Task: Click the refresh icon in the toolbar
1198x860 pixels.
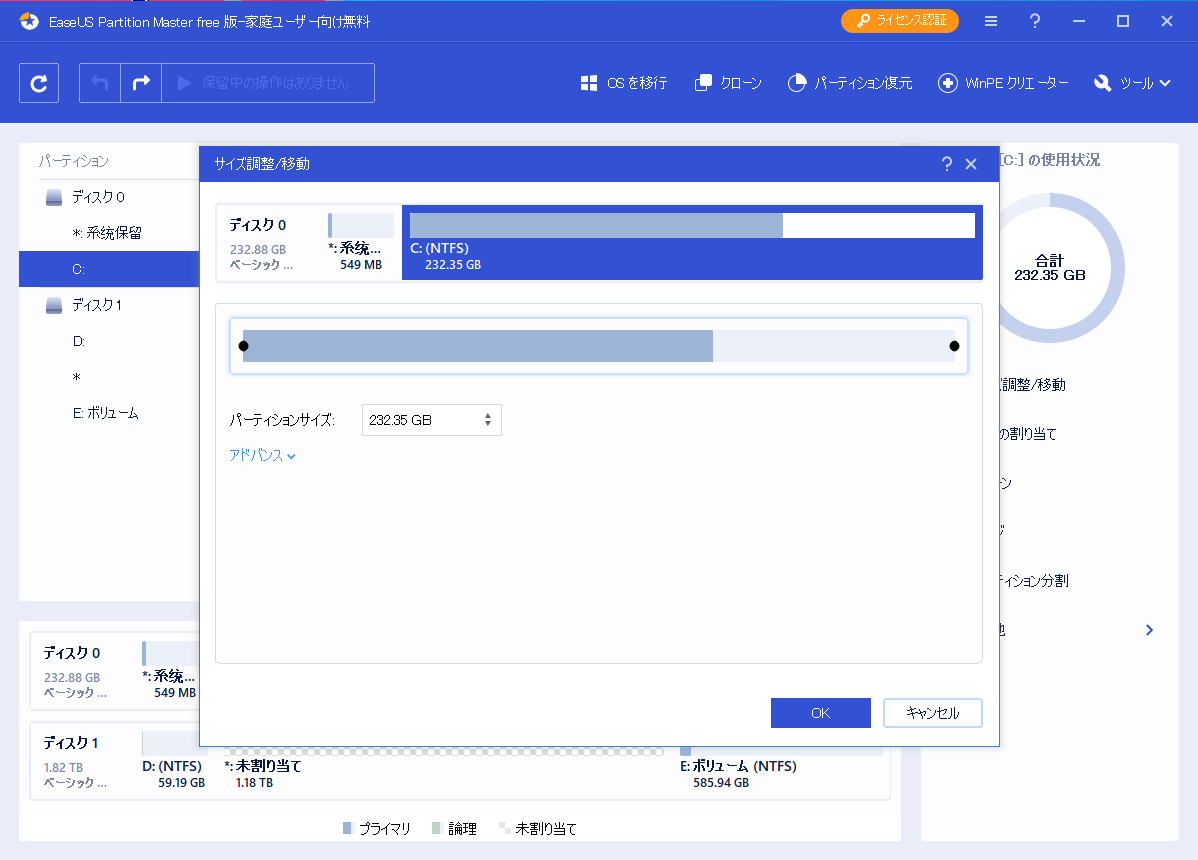Action: (39, 82)
